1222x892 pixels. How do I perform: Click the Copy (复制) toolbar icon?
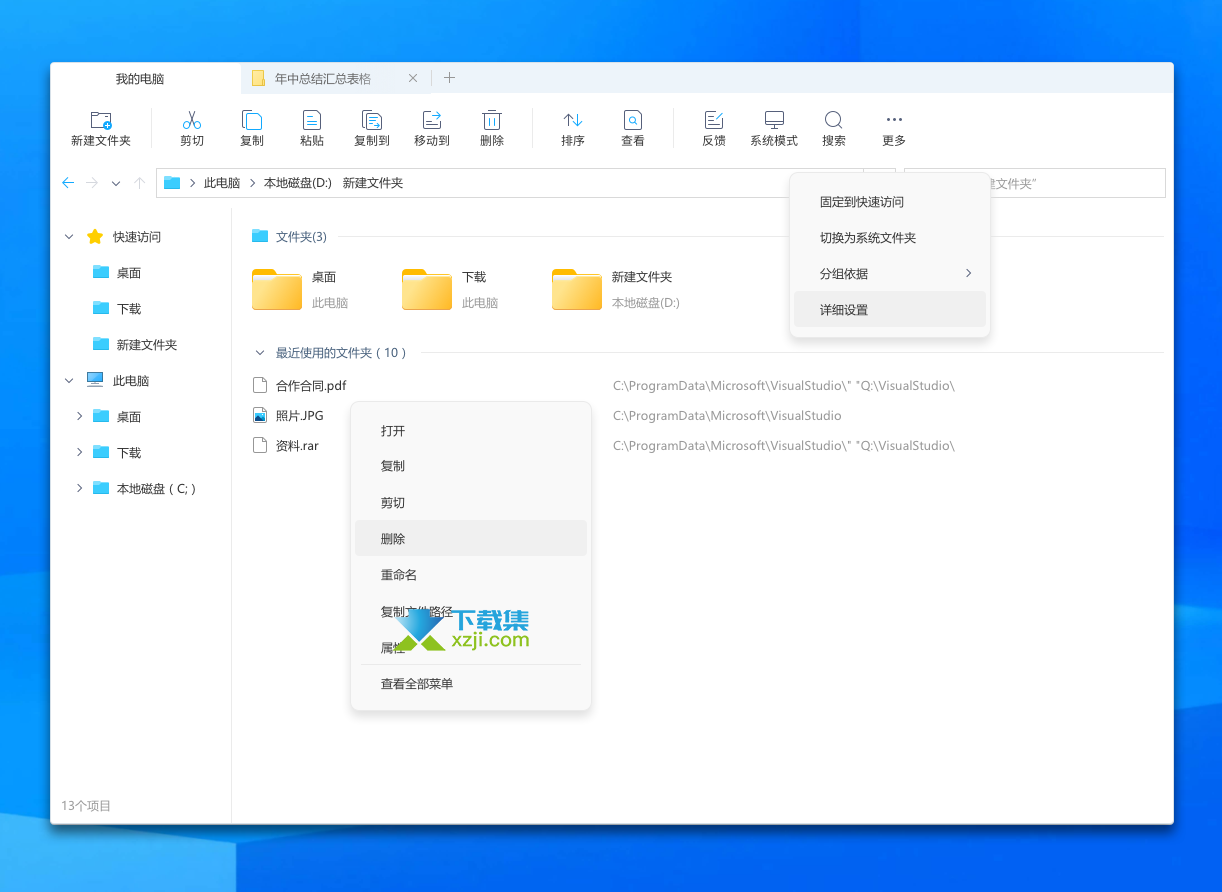[x=252, y=121]
